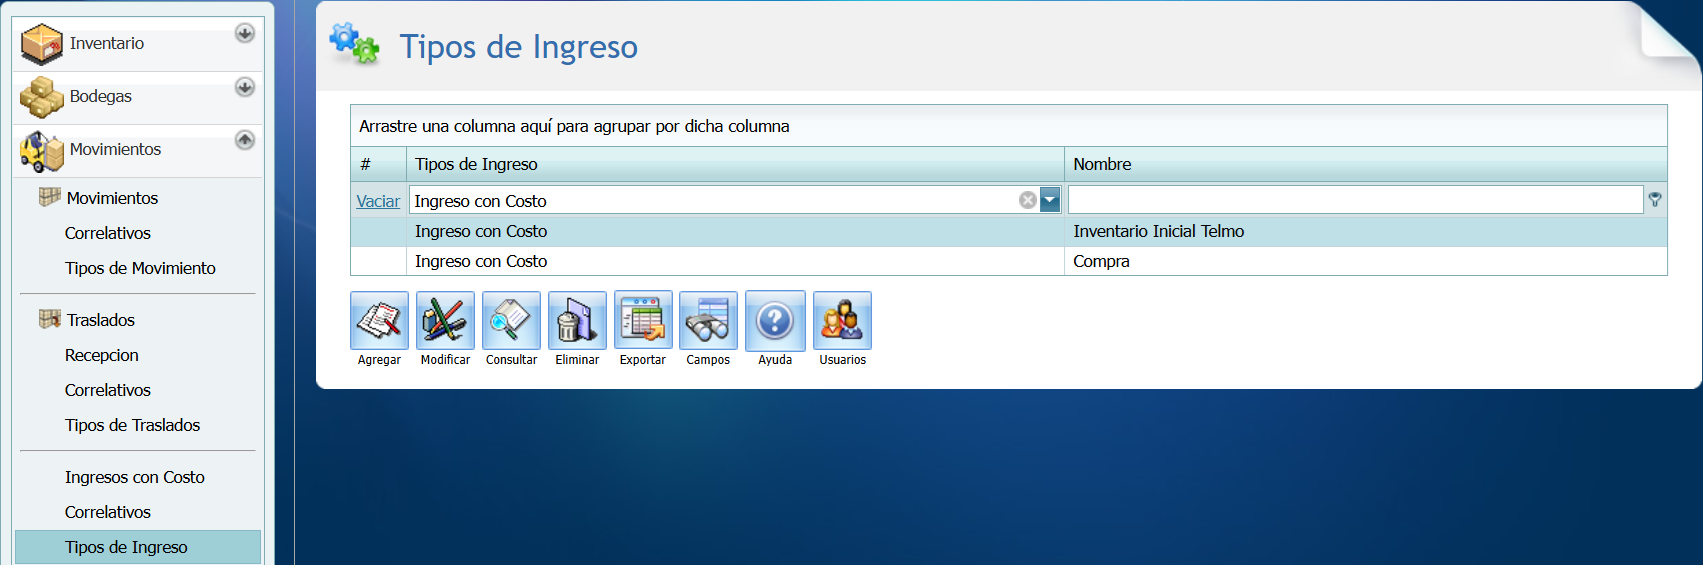Collapse the Movimientos sidebar section
This screenshot has width=1703, height=565.
(245, 139)
